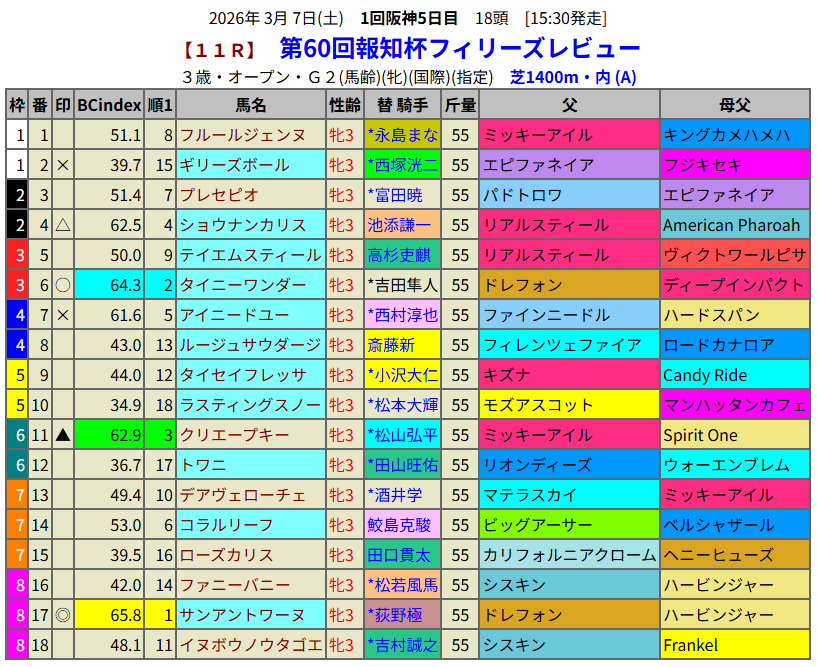Click the red frame 3 cell for テイエムスティール
The height and width of the screenshot is (667, 817).
click(x=17, y=255)
